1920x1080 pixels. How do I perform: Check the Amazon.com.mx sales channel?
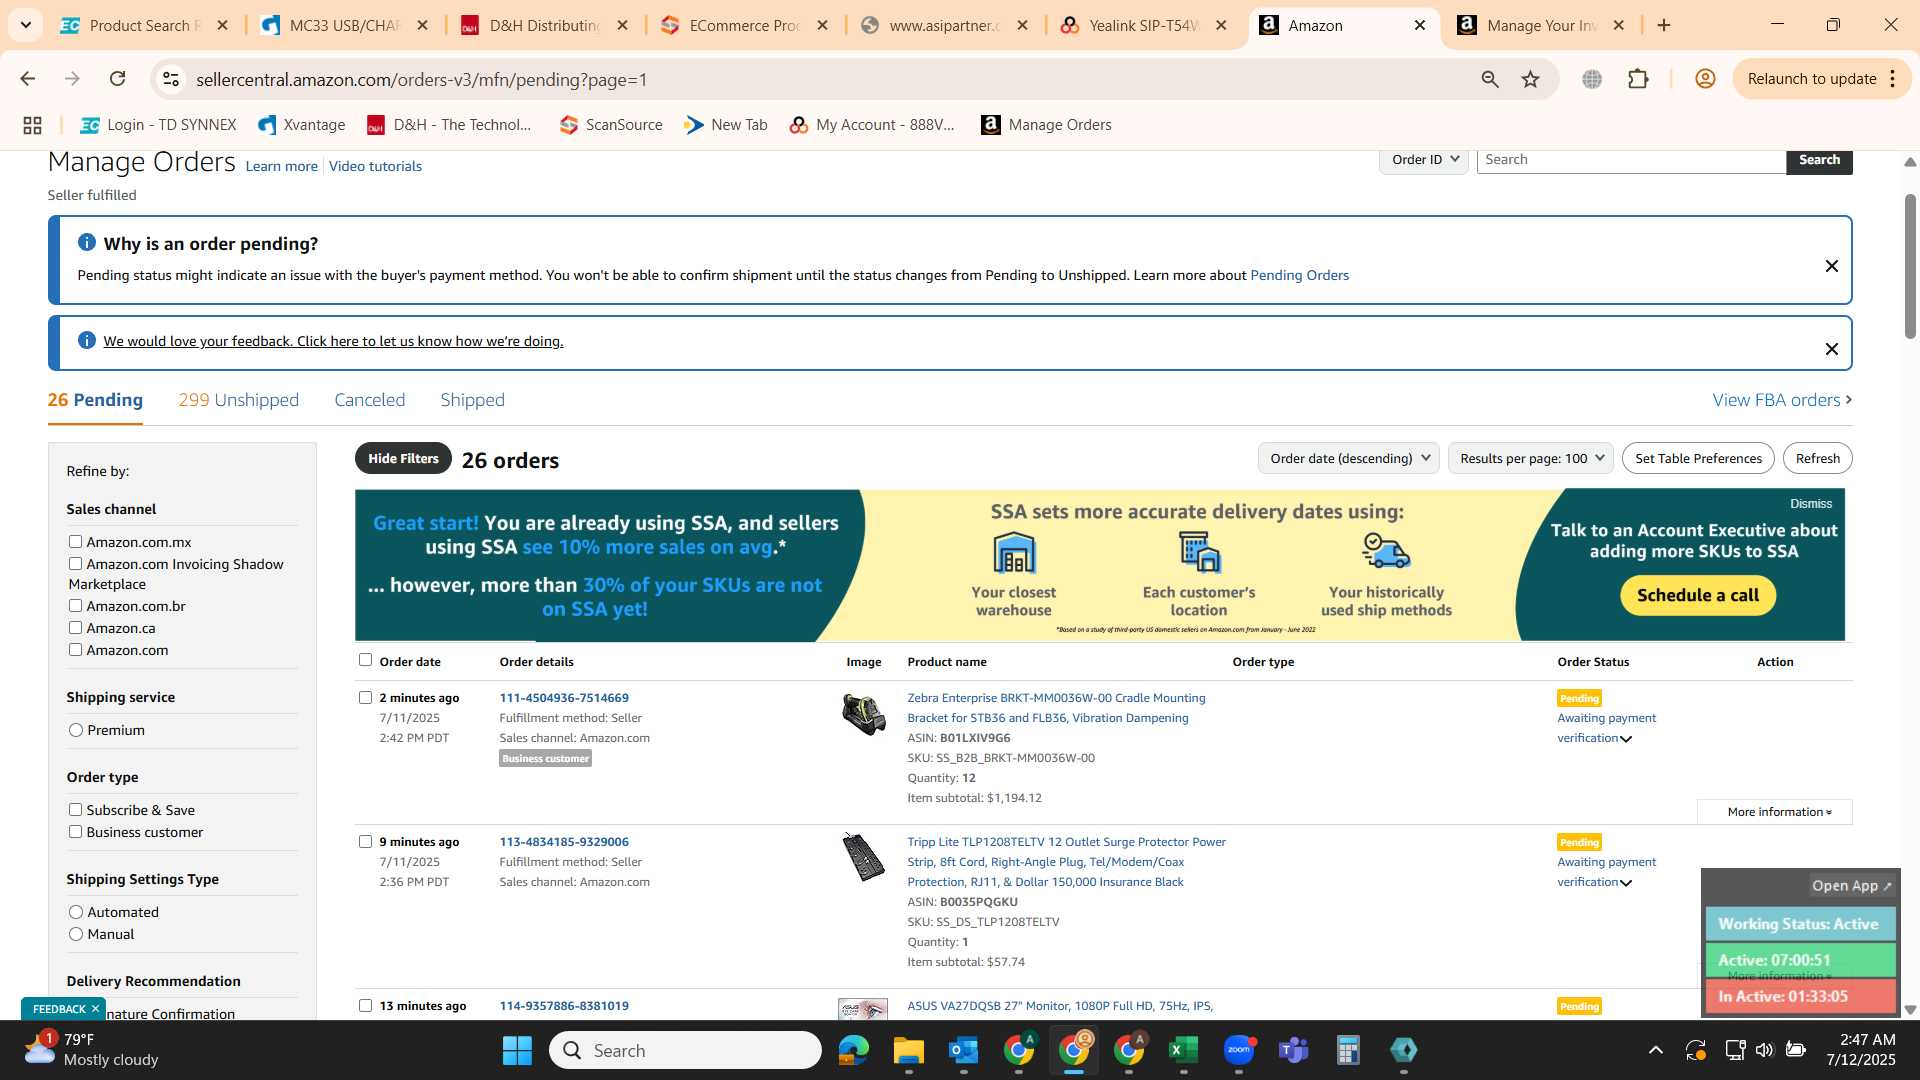75,541
